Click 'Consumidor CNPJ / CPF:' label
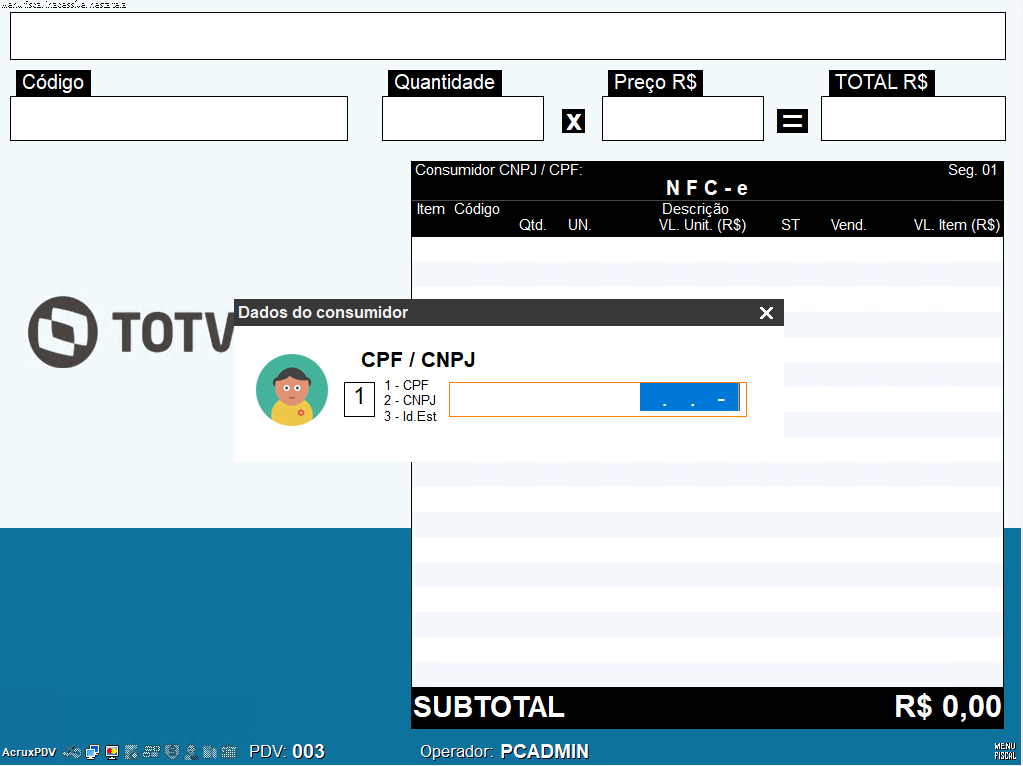The width and height of the screenshot is (1023, 766). click(498, 170)
